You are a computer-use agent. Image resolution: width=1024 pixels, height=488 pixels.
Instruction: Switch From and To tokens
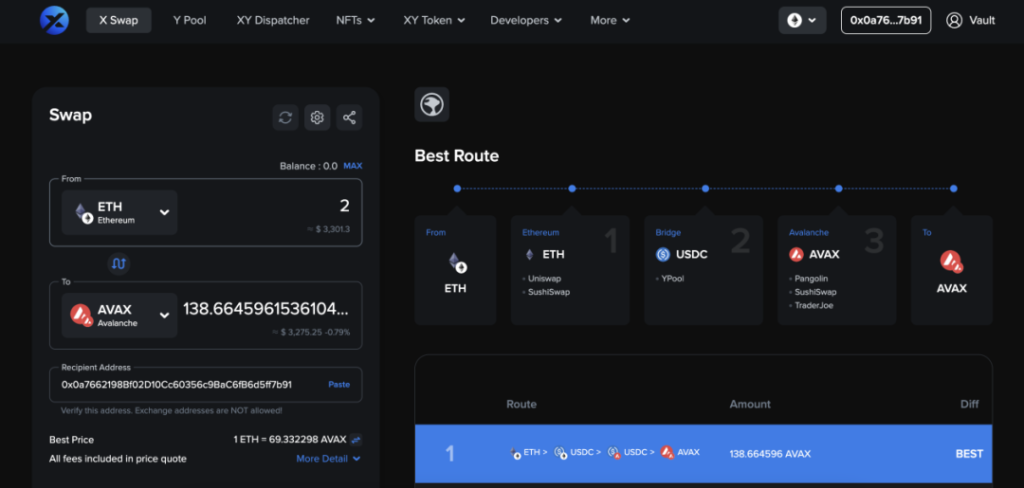[x=119, y=264]
